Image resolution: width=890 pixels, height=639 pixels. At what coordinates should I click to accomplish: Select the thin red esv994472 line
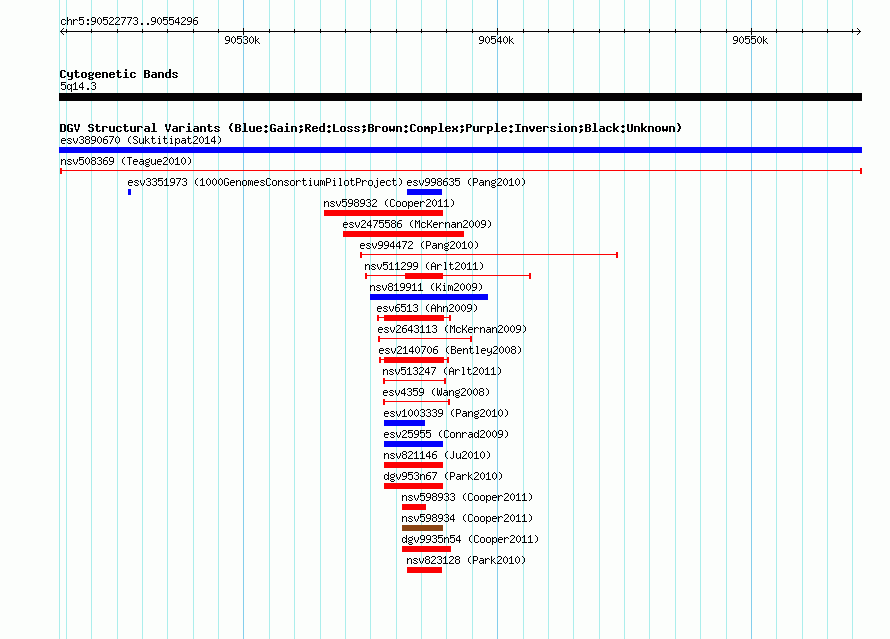click(489, 255)
